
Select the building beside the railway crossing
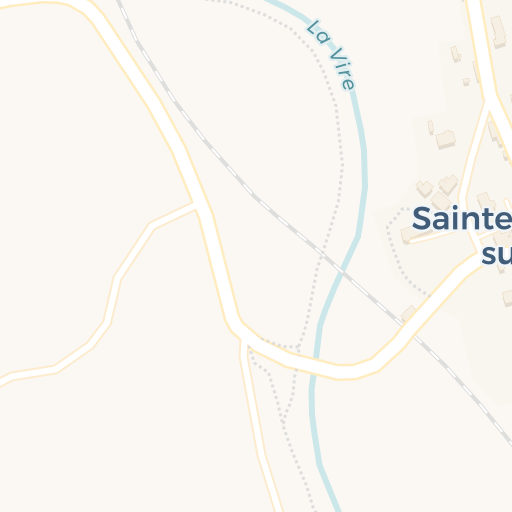(x=409, y=314)
